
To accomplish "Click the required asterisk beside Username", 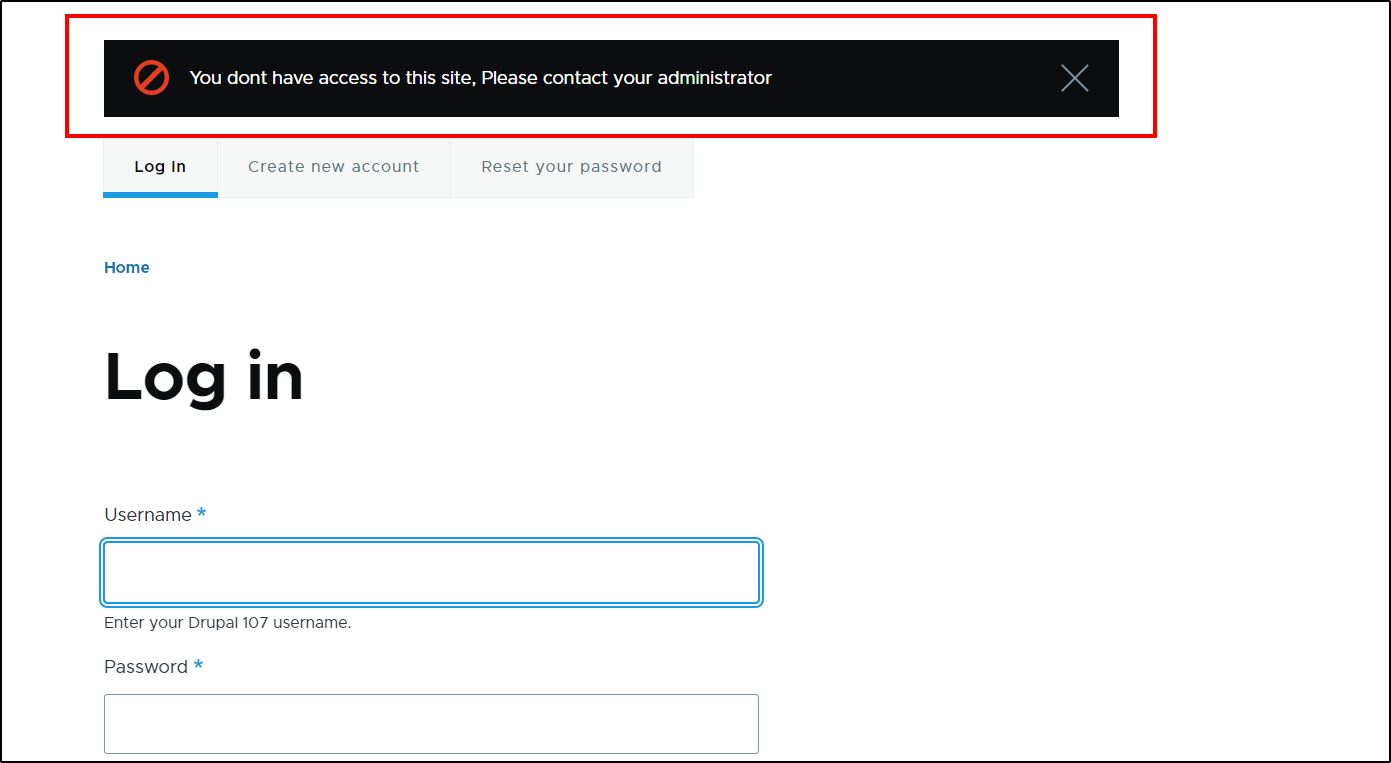I will point(201,513).
